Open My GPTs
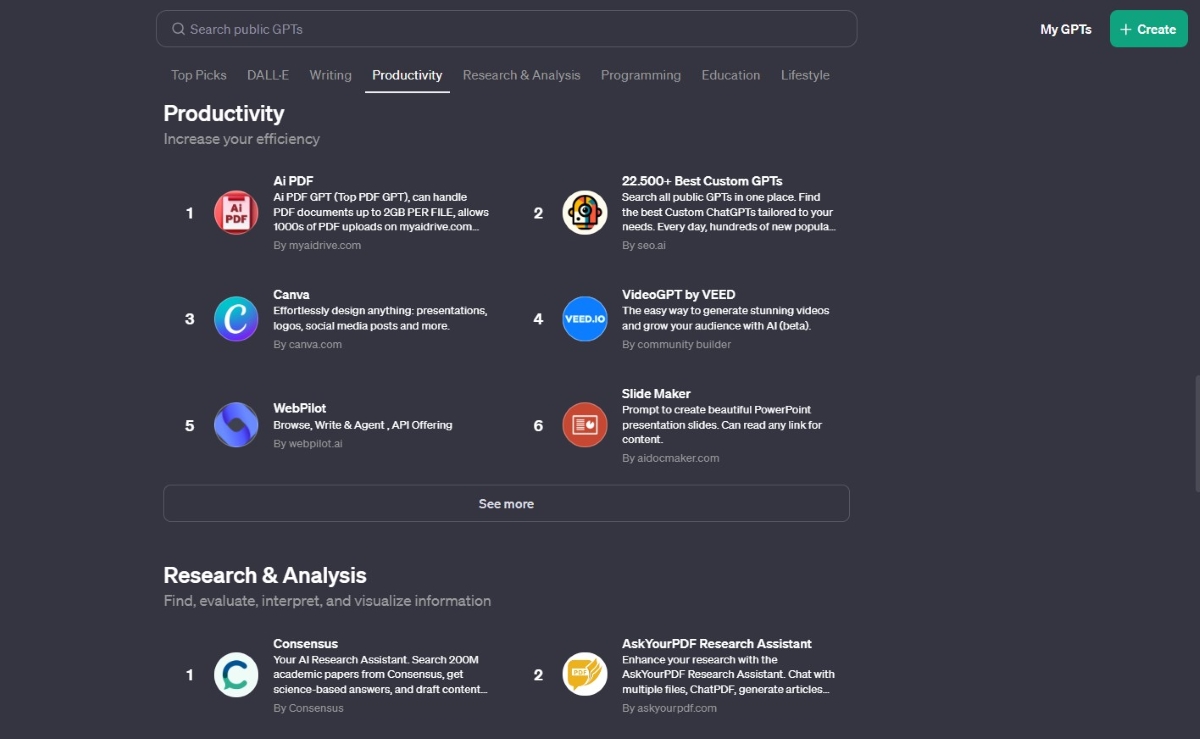This screenshot has height=739, width=1200. [x=1066, y=29]
